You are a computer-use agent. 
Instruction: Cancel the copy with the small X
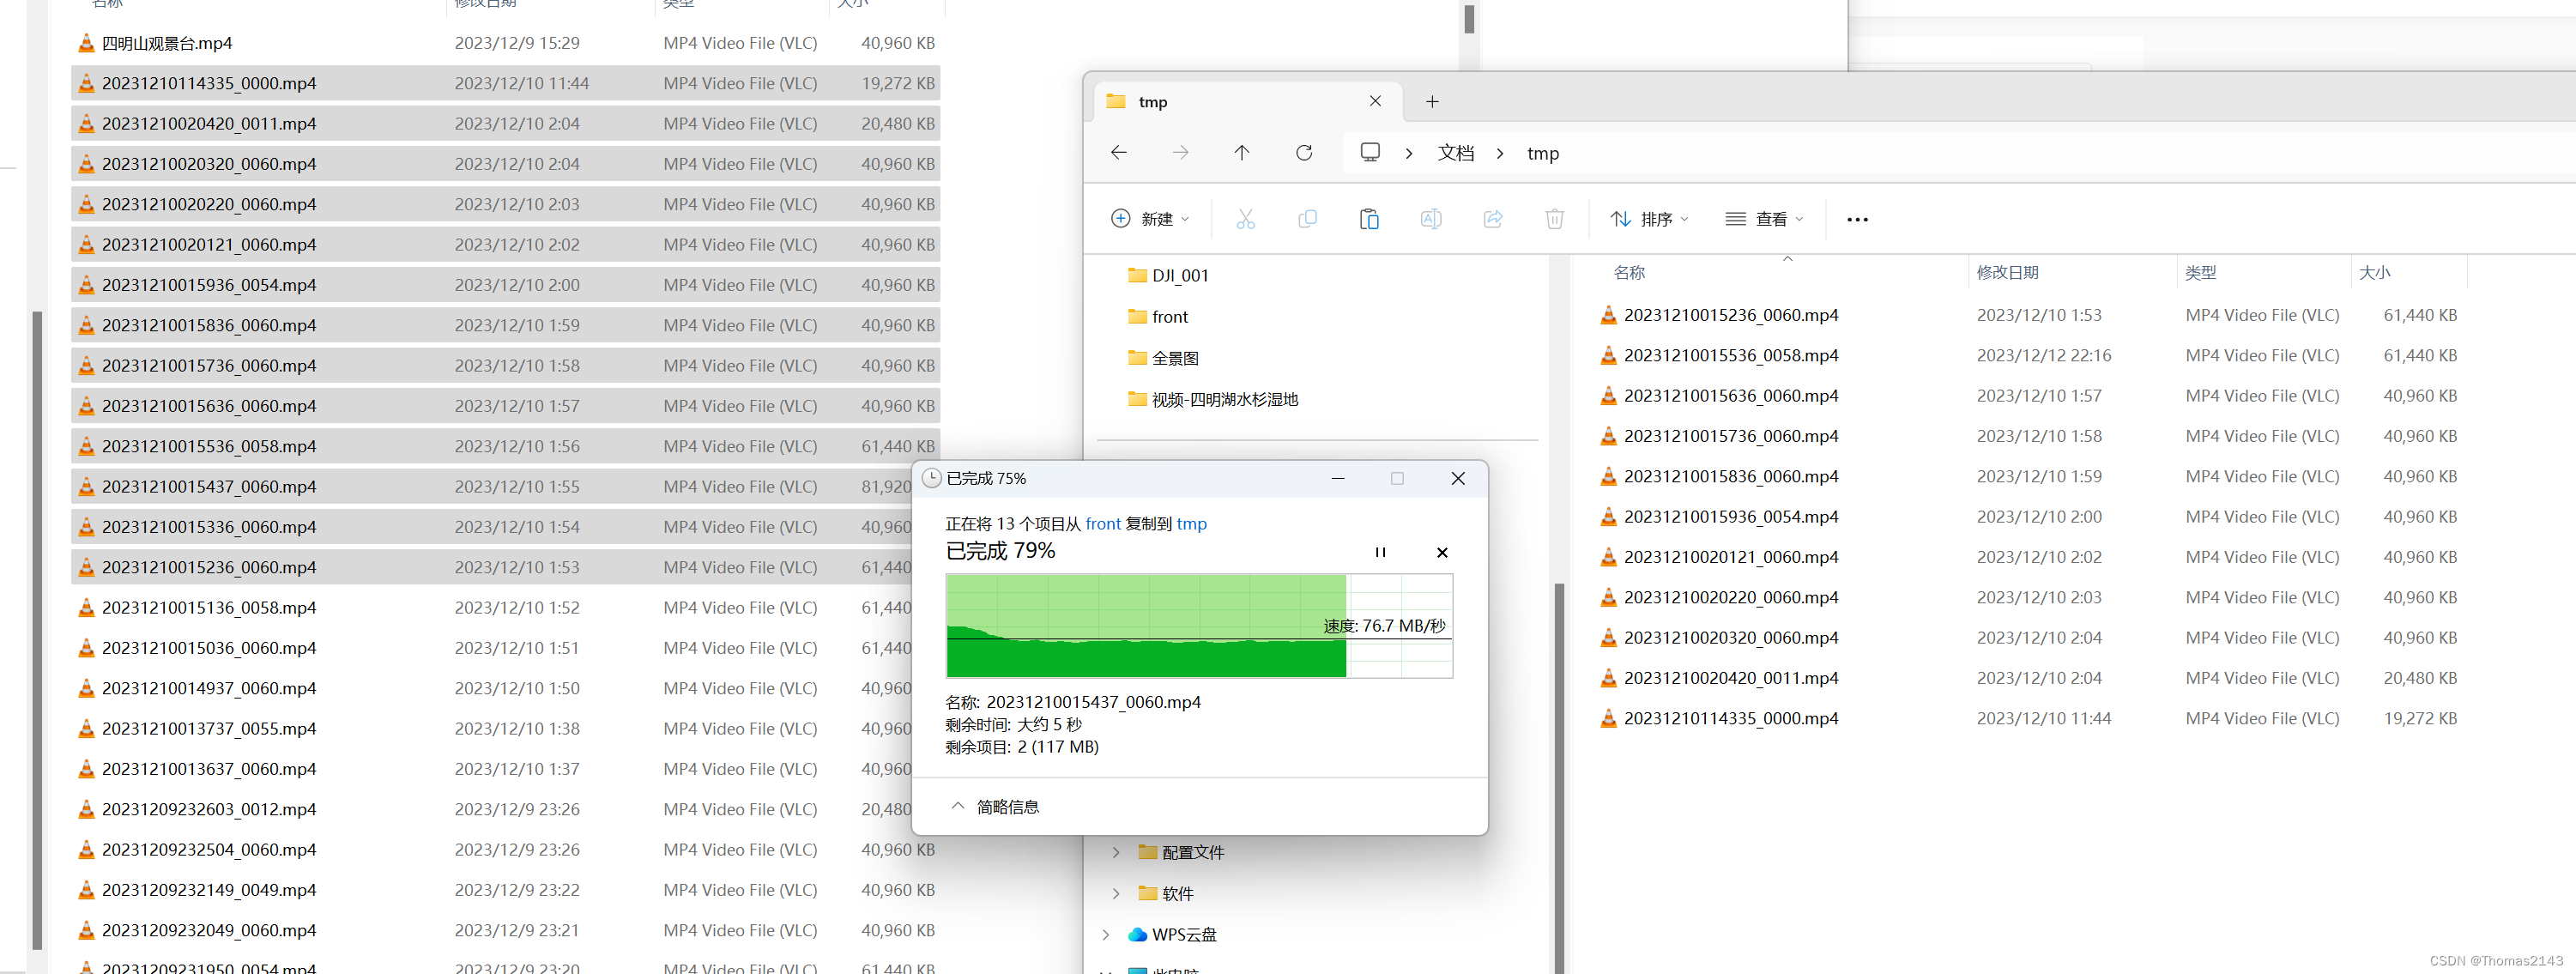coord(1442,552)
